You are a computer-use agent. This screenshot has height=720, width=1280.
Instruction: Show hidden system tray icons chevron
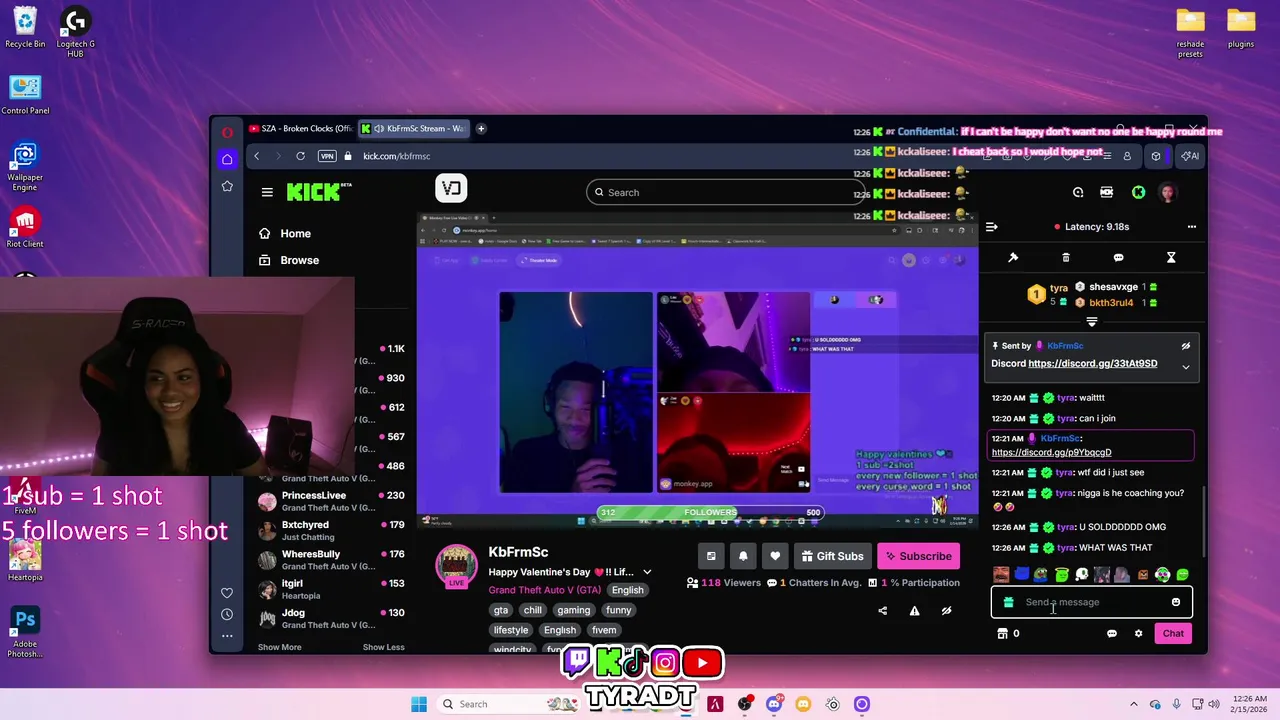tap(1133, 704)
